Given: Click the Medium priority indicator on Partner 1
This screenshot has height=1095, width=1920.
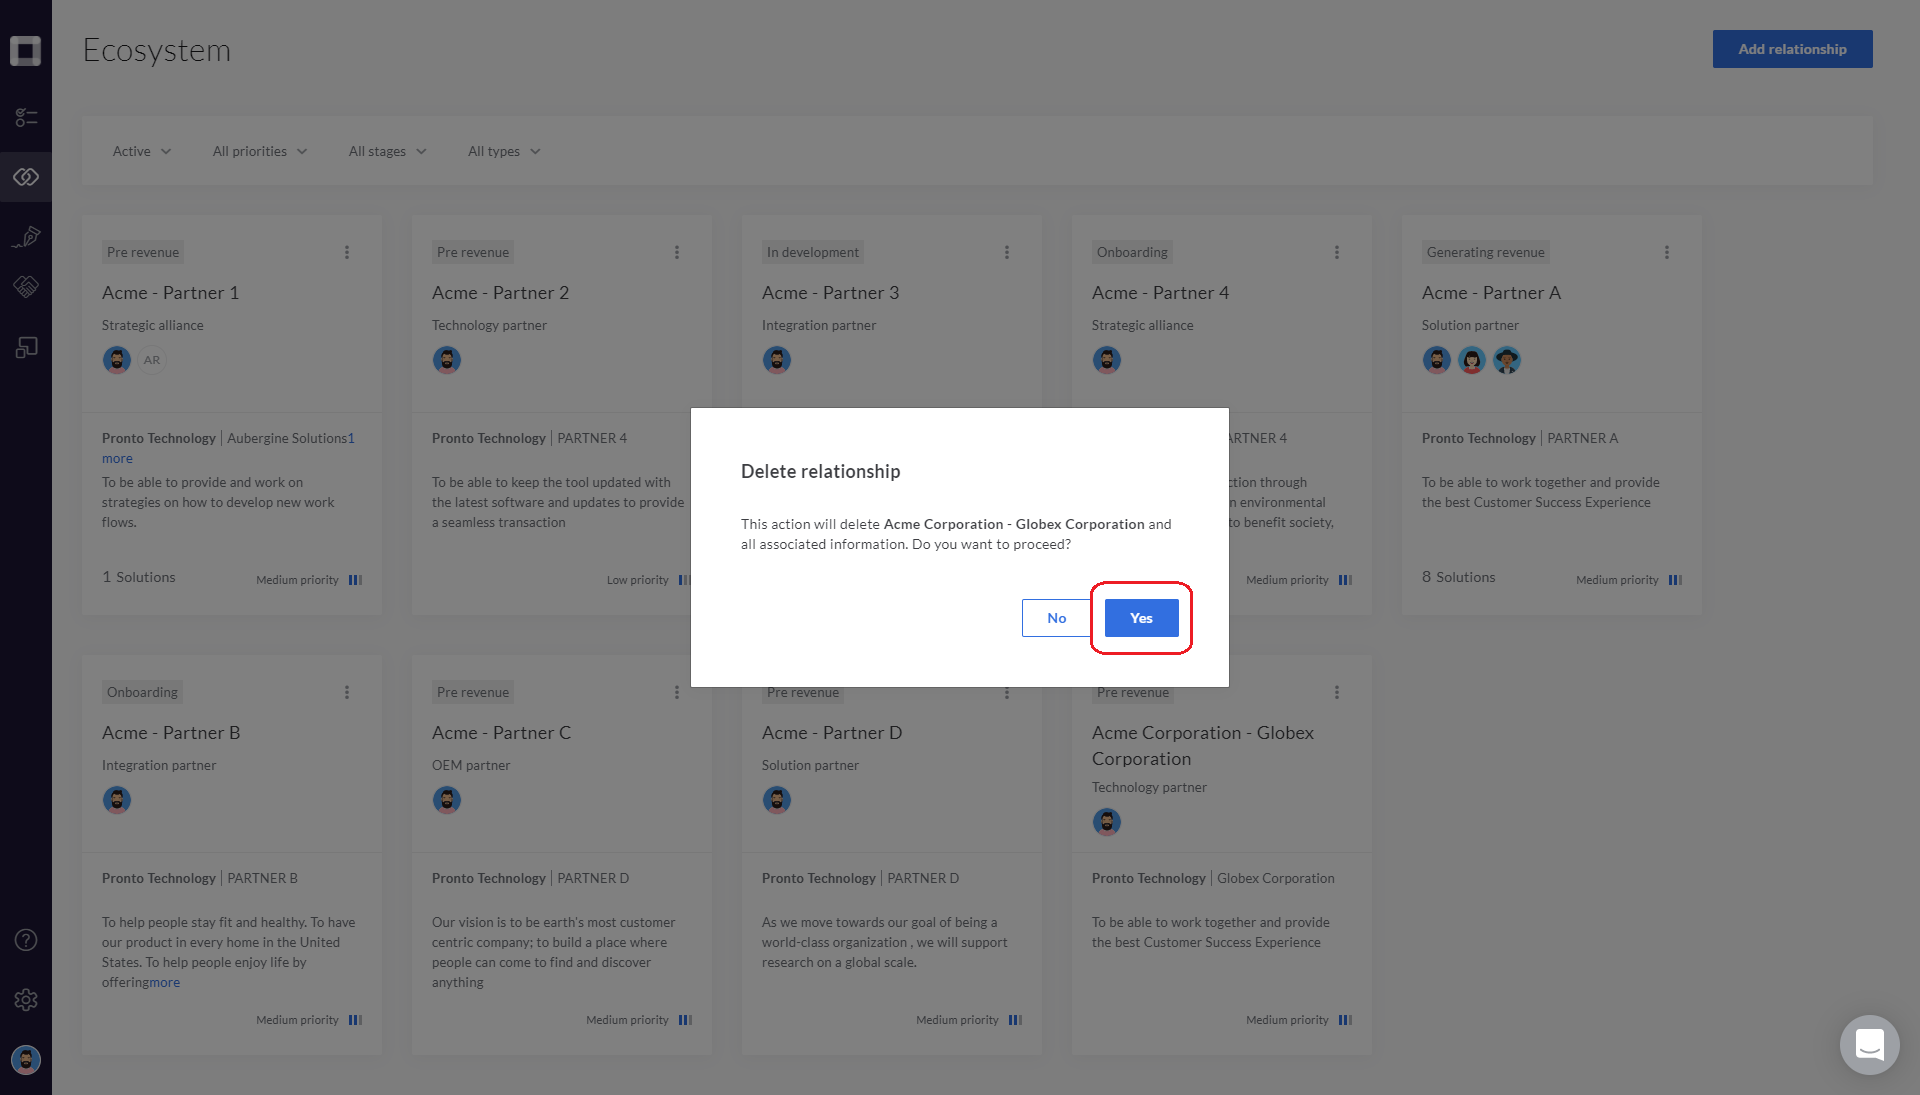Looking at the screenshot, I should click(309, 580).
